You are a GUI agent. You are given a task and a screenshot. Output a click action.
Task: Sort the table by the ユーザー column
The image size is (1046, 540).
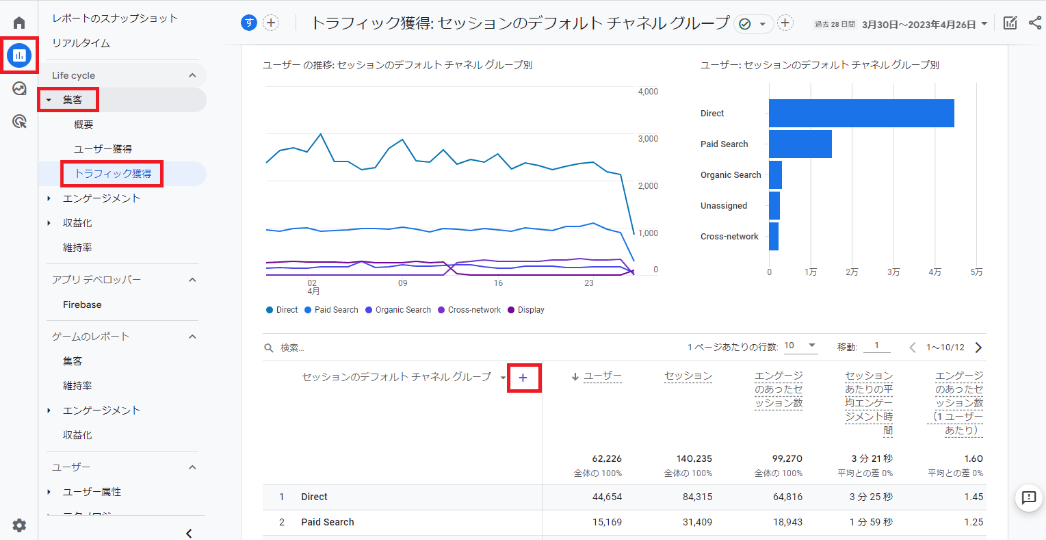[x=602, y=376]
